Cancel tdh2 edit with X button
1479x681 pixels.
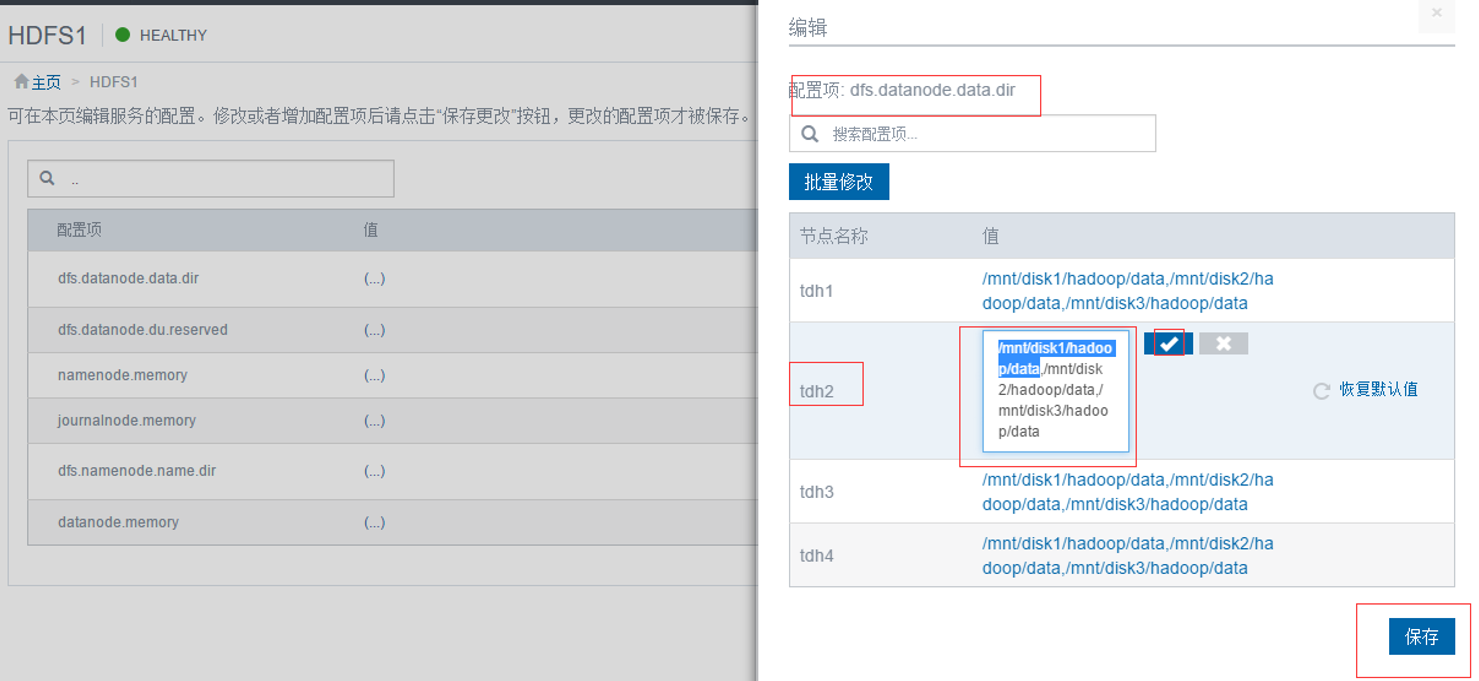coord(1223,344)
